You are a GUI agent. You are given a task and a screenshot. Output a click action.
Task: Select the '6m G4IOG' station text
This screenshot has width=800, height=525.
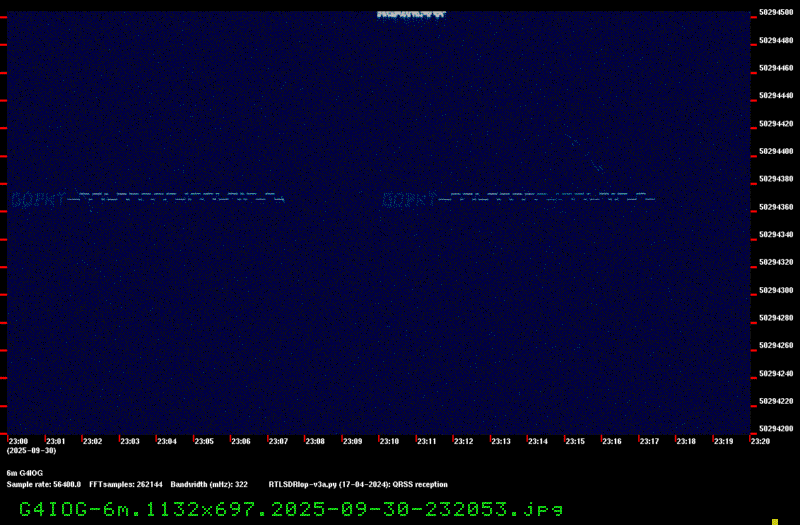point(24,473)
